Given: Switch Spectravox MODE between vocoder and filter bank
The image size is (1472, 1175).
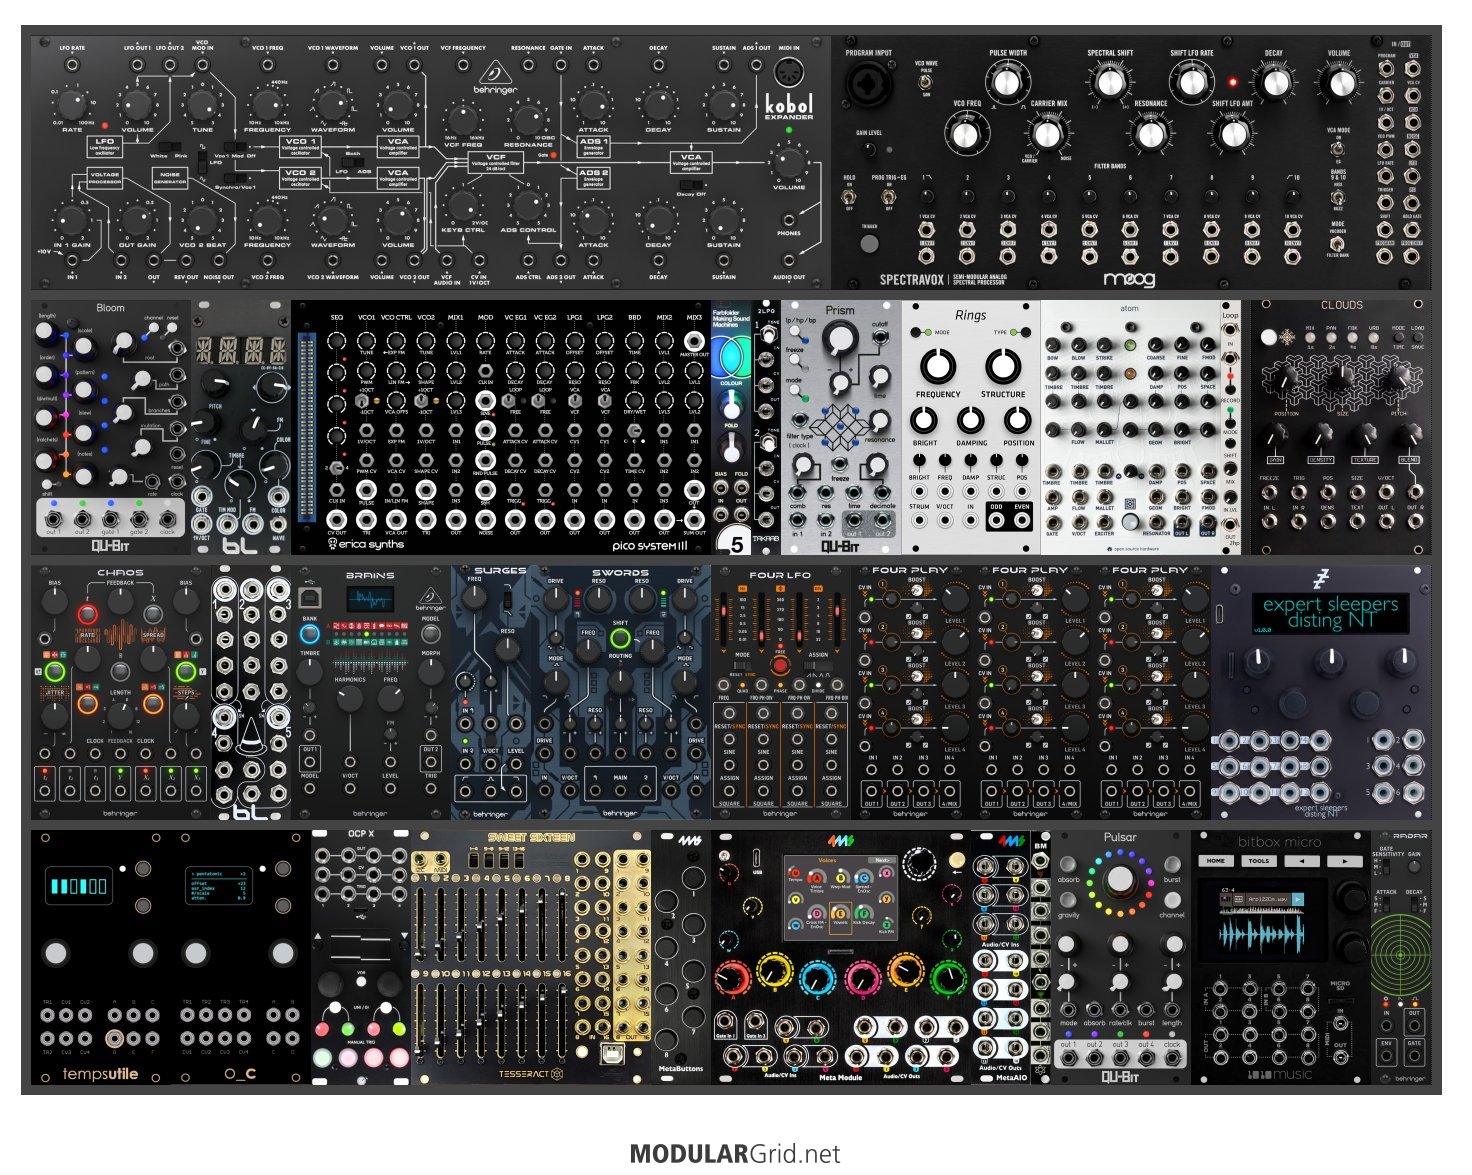Looking at the screenshot, I should (x=1339, y=243).
